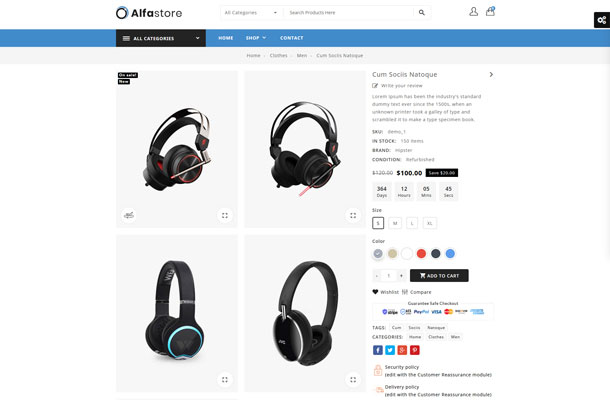Choose the red color swatch
610x400 pixels.
pyautogui.click(x=421, y=254)
